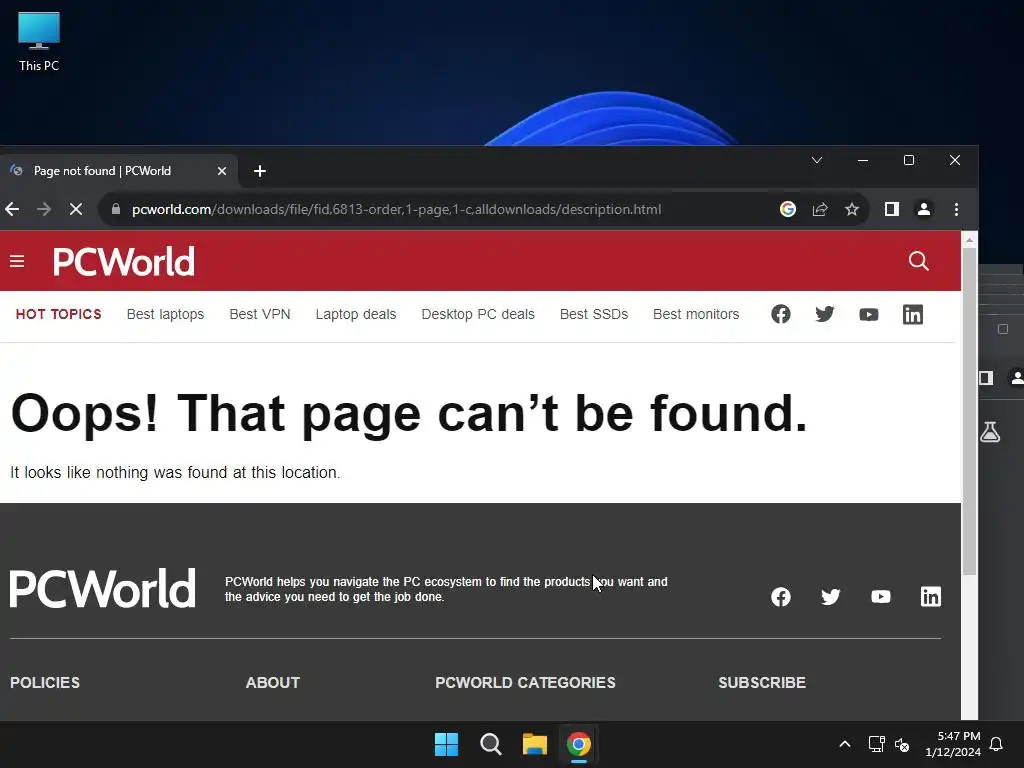Toggle Chrome side panel
Image resolution: width=1024 pixels, height=768 pixels.
coord(891,209)
